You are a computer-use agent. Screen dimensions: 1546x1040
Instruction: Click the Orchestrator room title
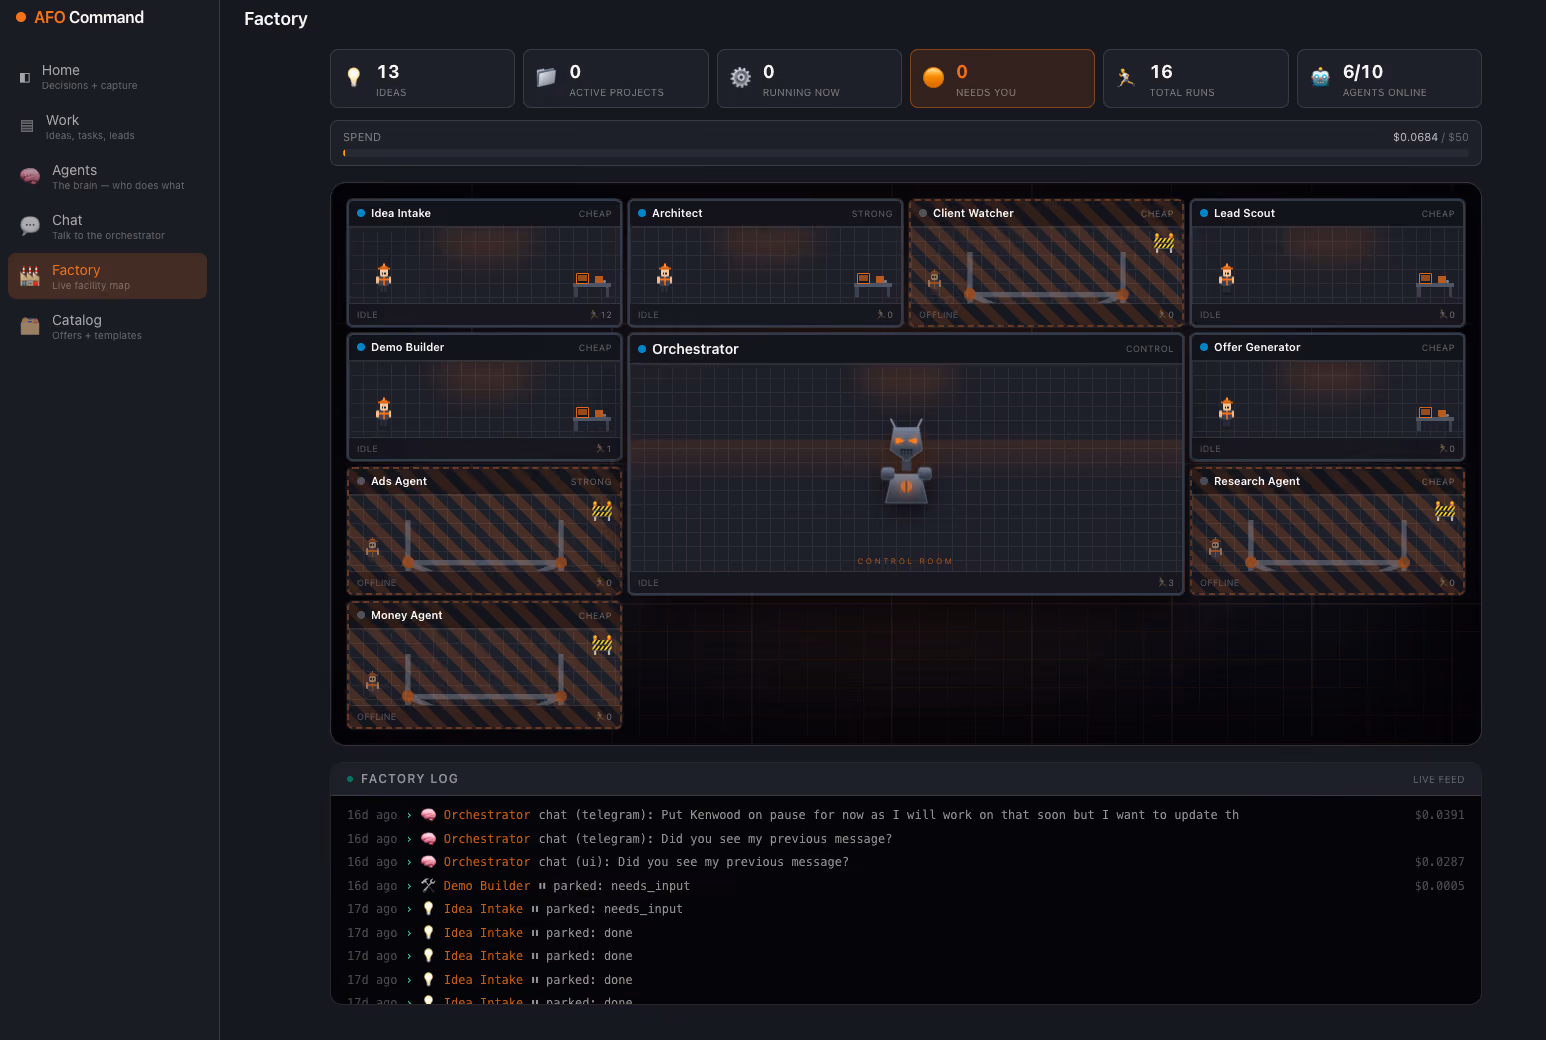click(x=695, y=349)
